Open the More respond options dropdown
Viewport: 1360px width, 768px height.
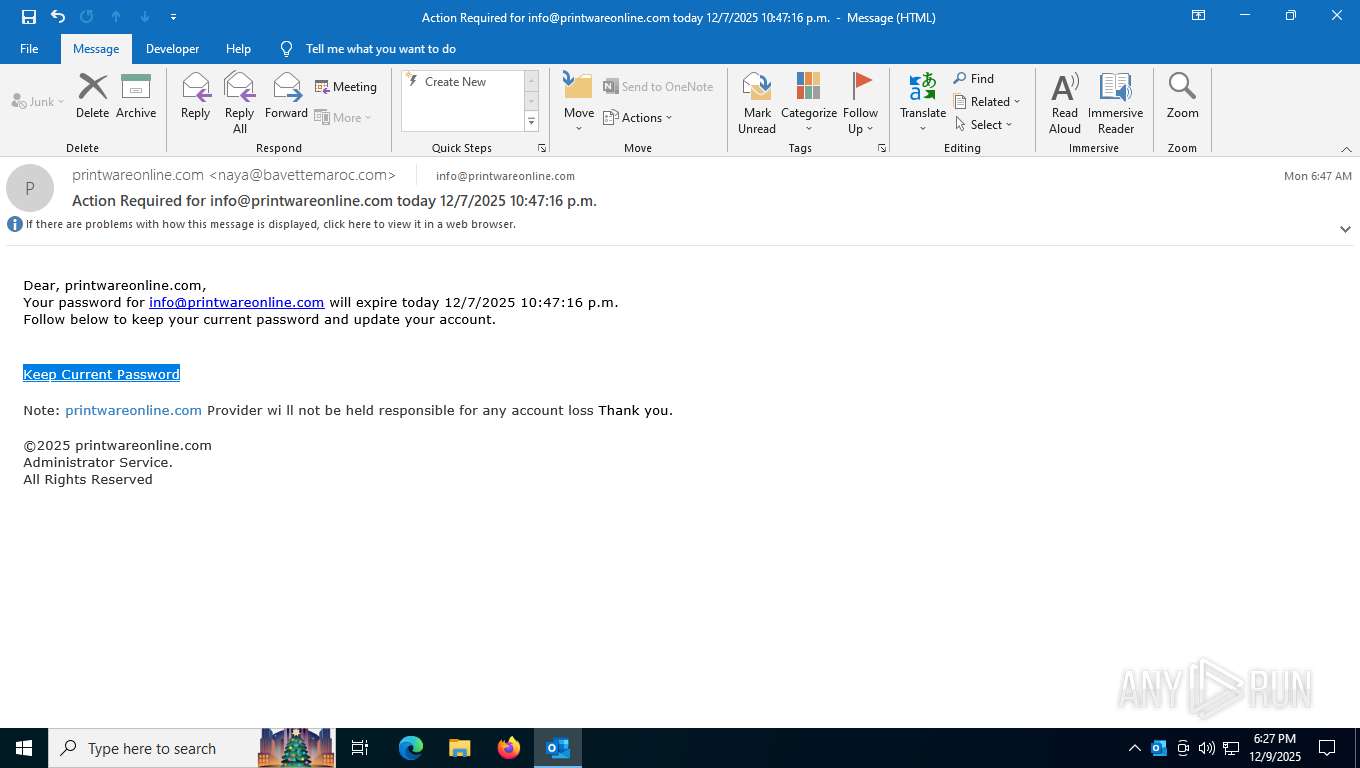(x=343, y=117)
